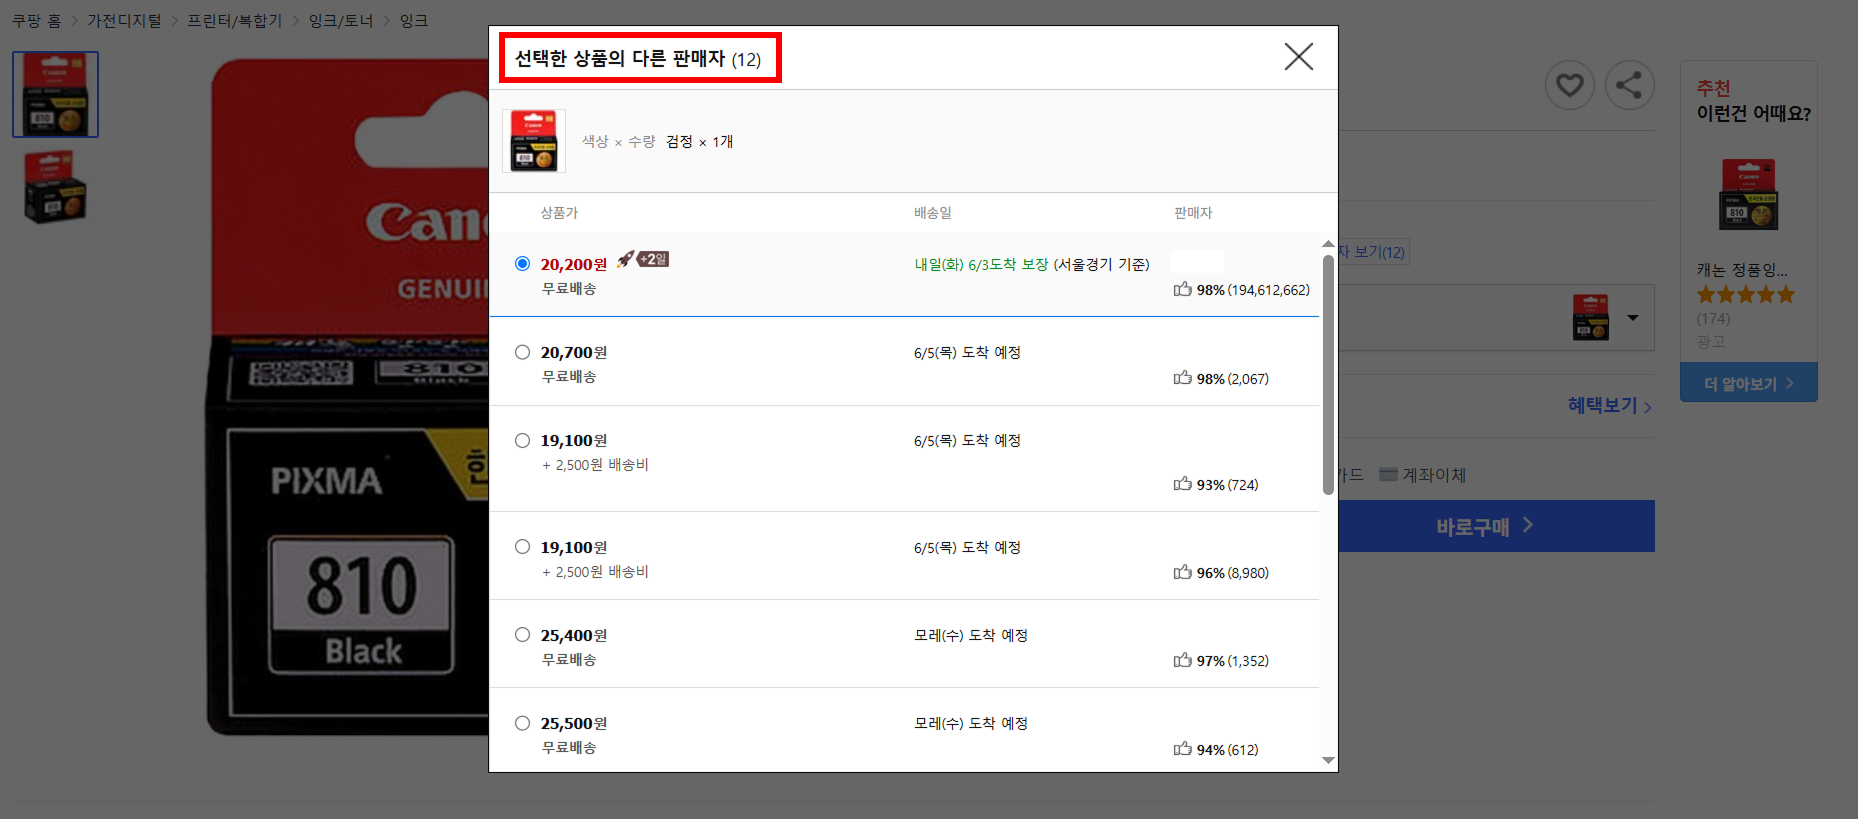Select the 20,200원 seller option
Image resolution: width=1858 pixels, height=819 pixels.
coord(522,264)
